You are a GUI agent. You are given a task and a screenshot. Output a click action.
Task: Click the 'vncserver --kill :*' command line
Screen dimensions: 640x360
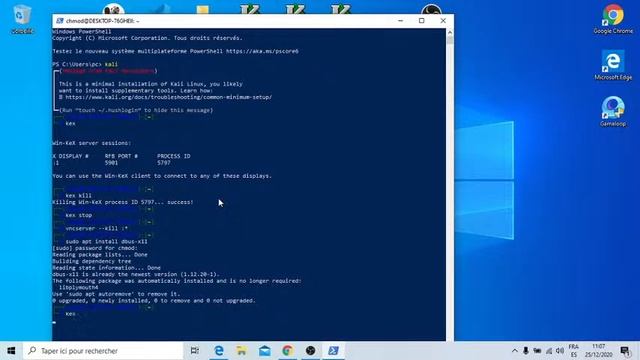(97, 228)
